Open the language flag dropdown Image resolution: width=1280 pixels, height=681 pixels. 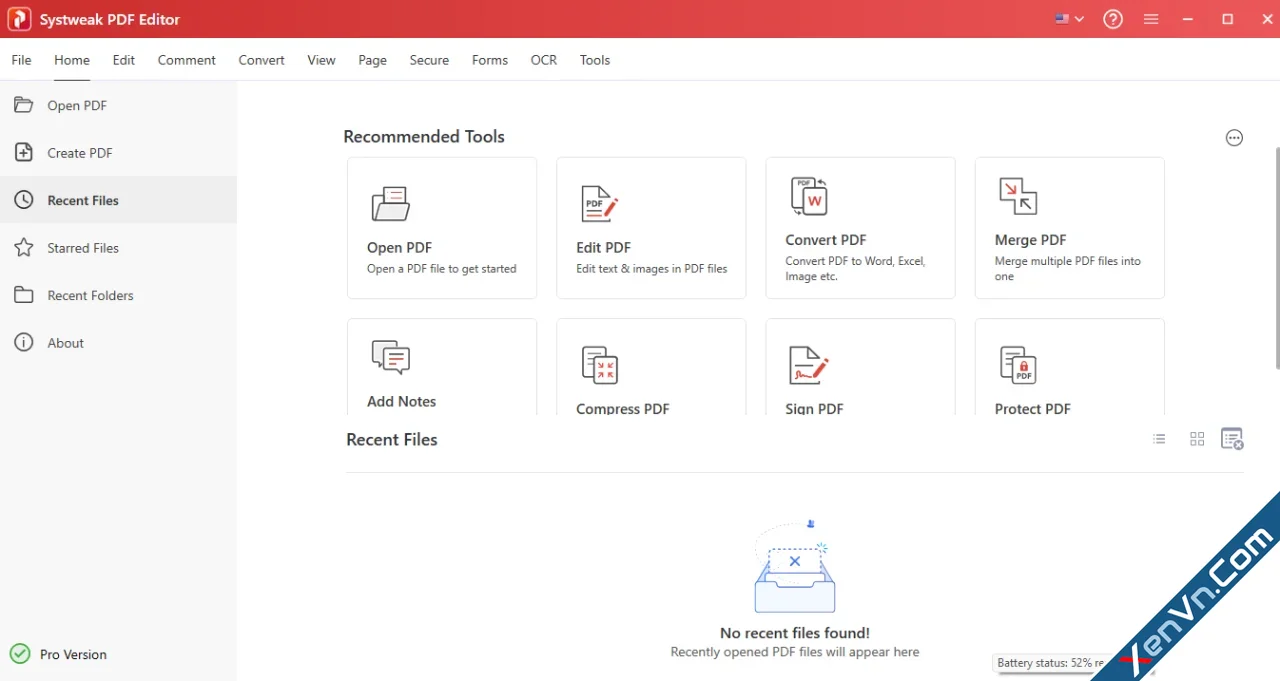click(1069, 19)
